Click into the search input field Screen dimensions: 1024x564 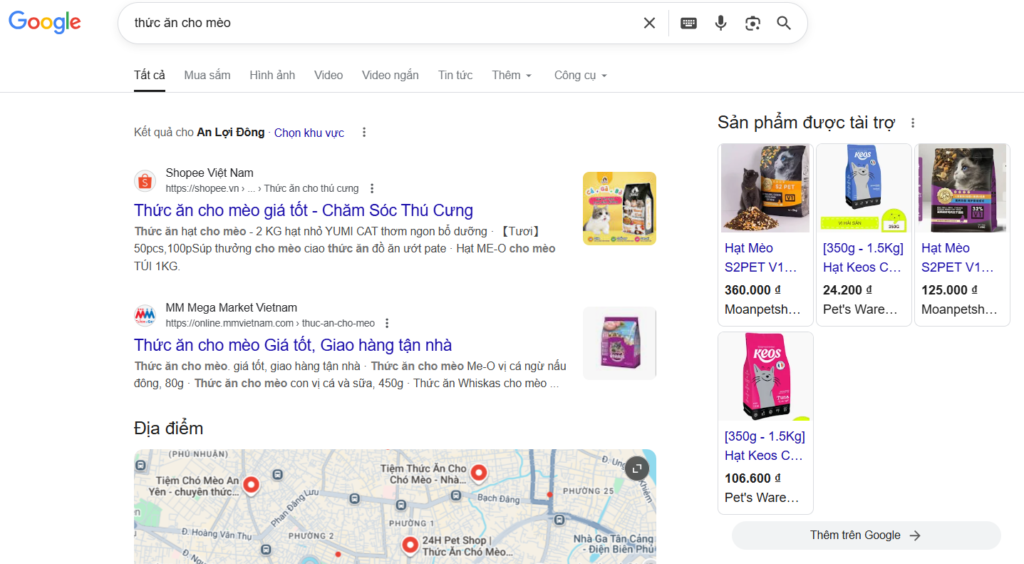tap(380, 23)
